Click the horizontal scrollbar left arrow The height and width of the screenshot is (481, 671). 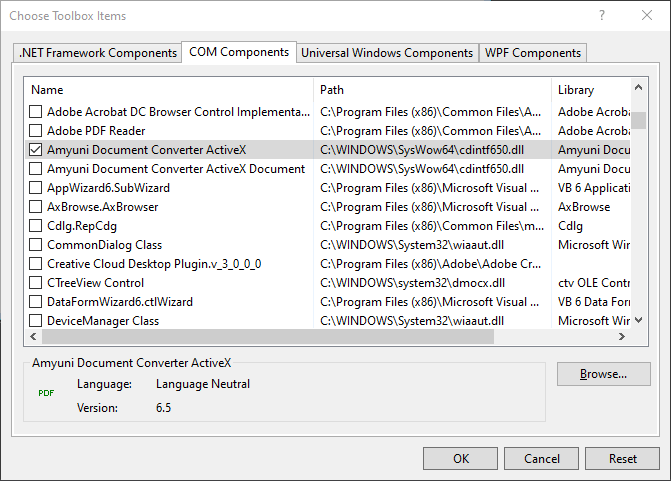tap(33, 336)
